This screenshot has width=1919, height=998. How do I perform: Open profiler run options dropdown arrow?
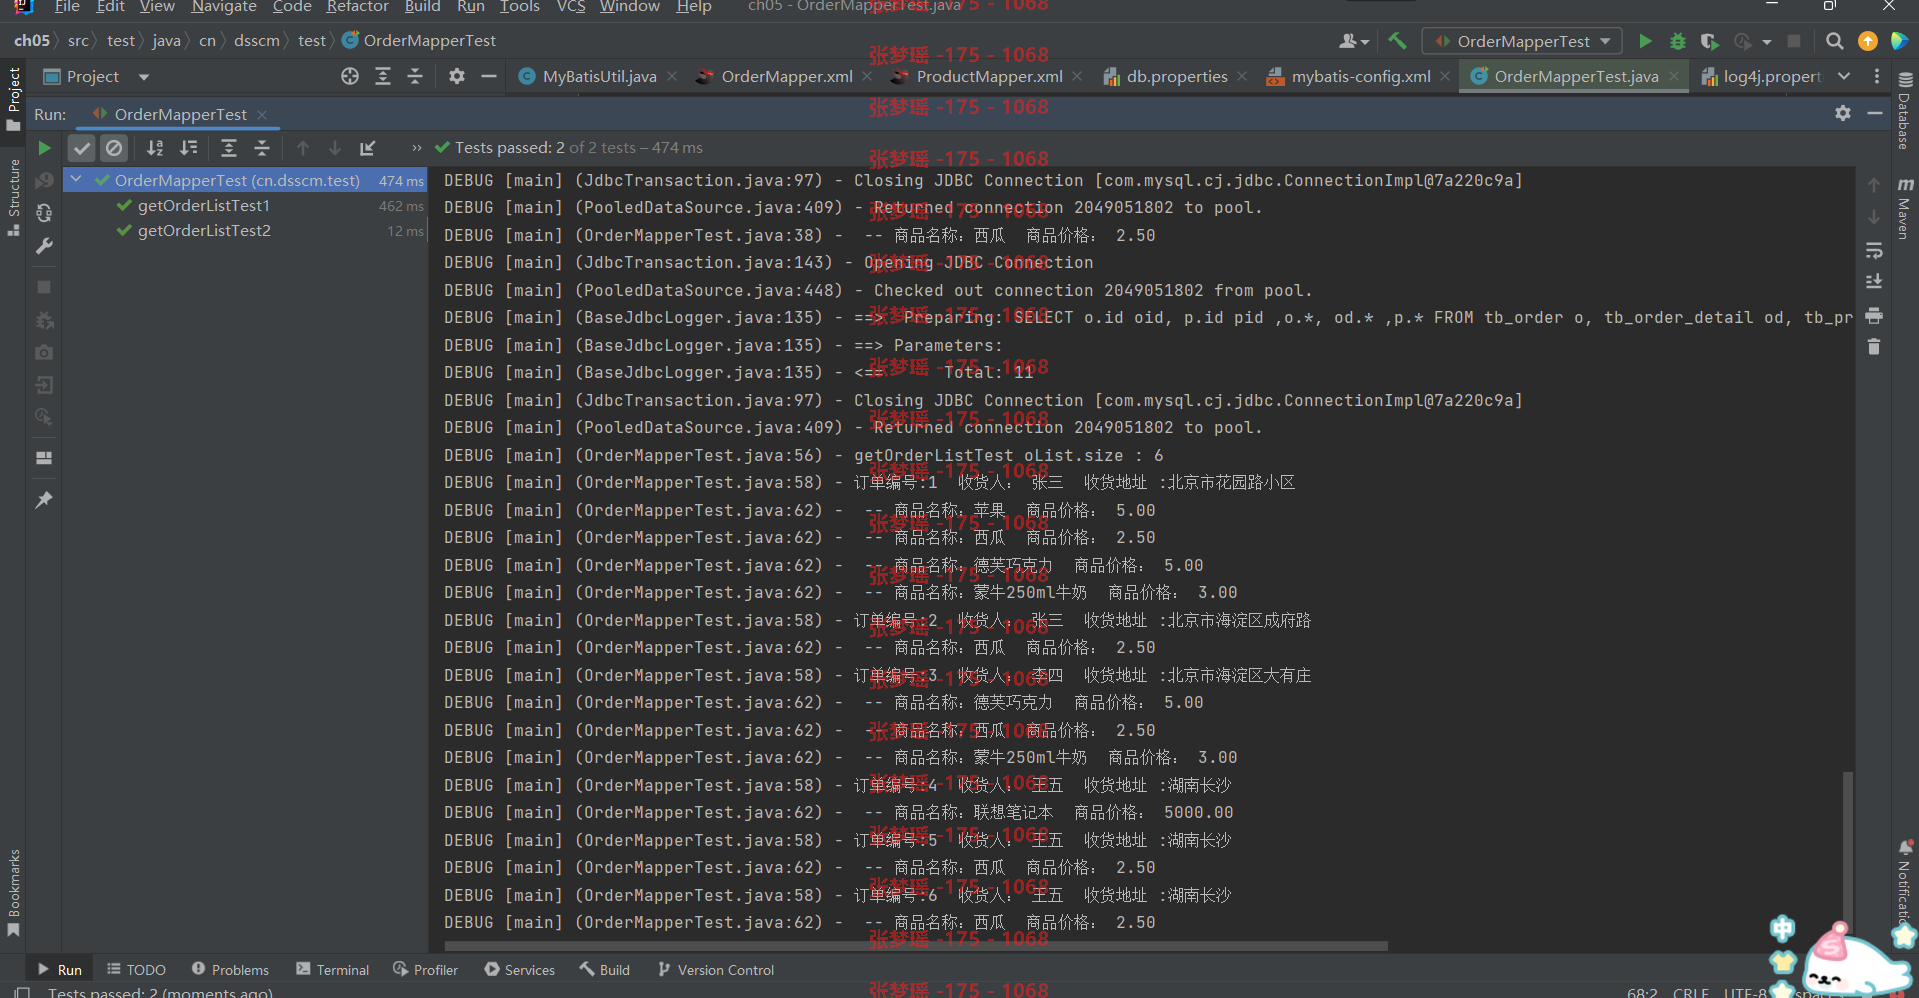[1767, 42]
